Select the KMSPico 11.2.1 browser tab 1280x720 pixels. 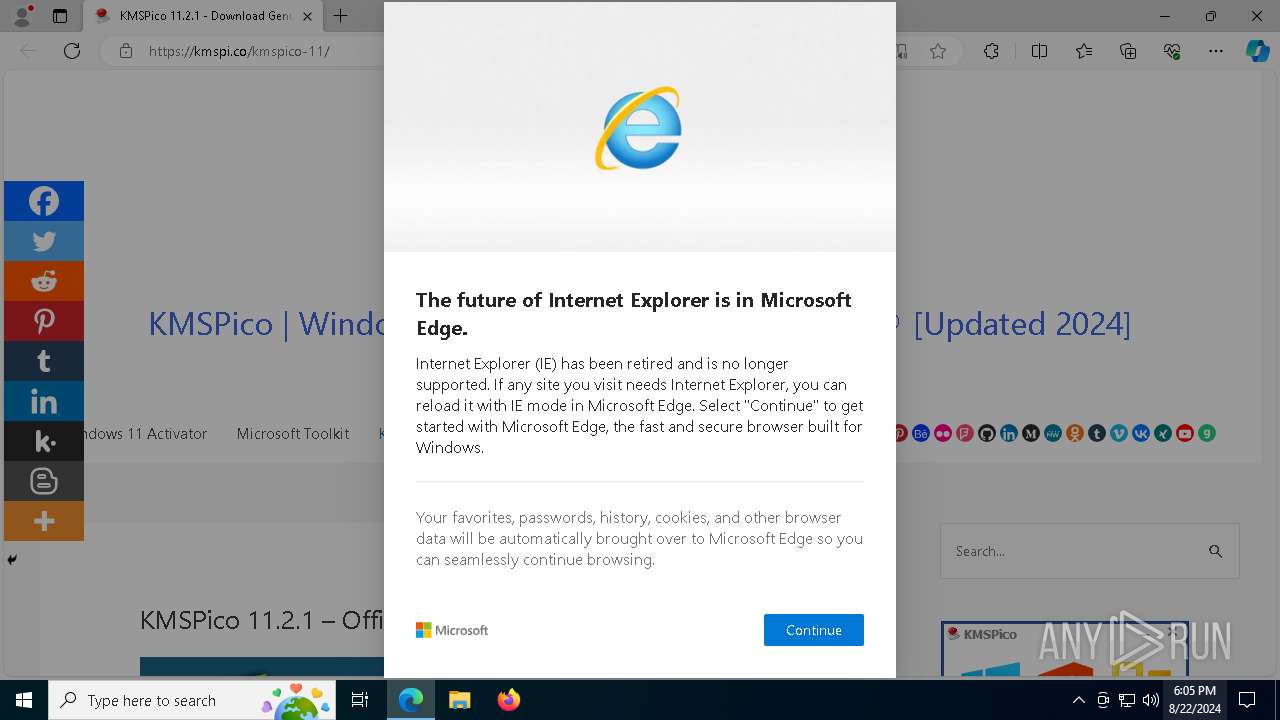[204, 16]
